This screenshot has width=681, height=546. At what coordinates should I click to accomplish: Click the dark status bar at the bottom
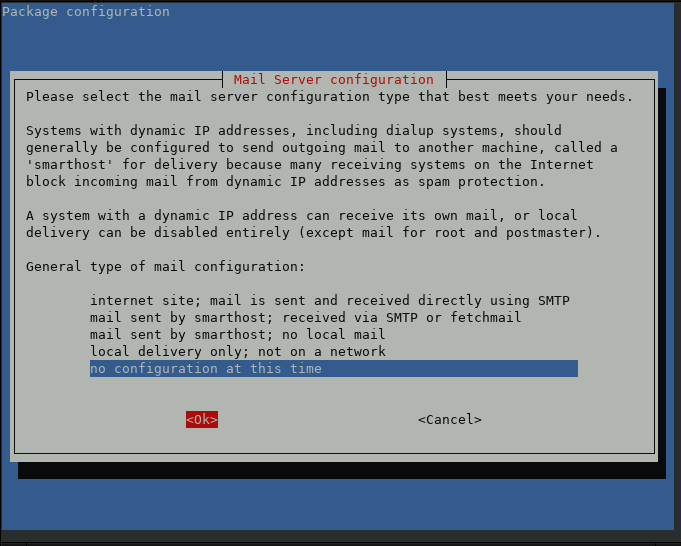(x=340, y=538)
